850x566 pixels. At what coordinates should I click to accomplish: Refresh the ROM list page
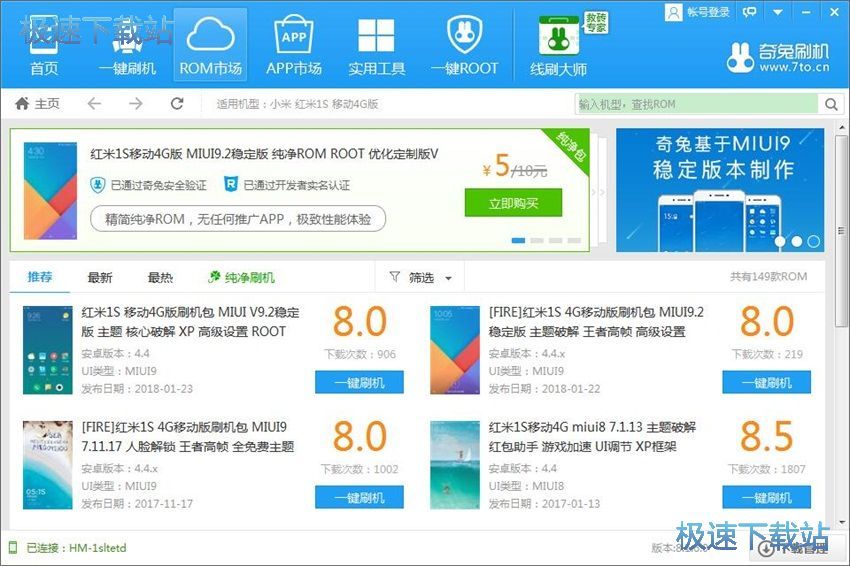(x=177, y=103)
